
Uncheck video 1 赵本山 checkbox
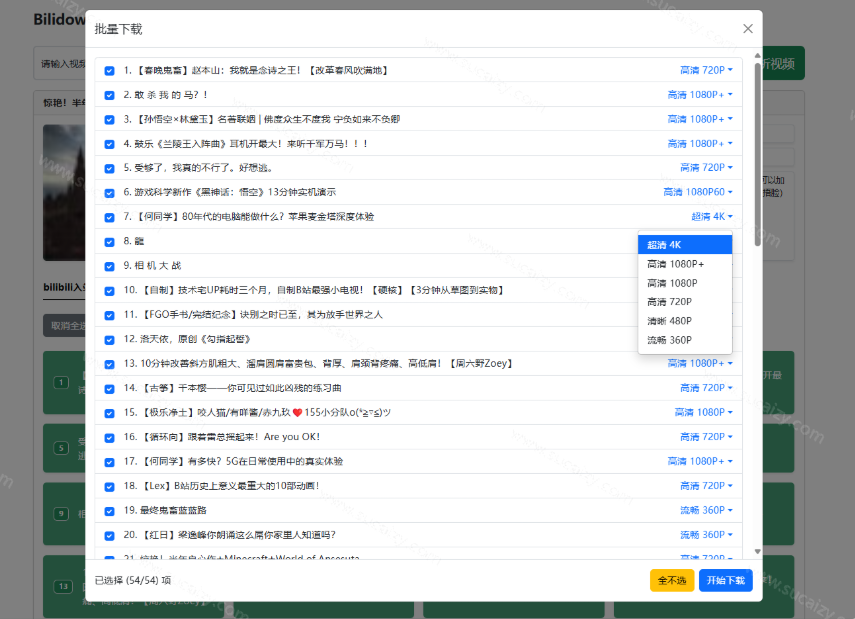pyautogui.click(x=110, y=71)
